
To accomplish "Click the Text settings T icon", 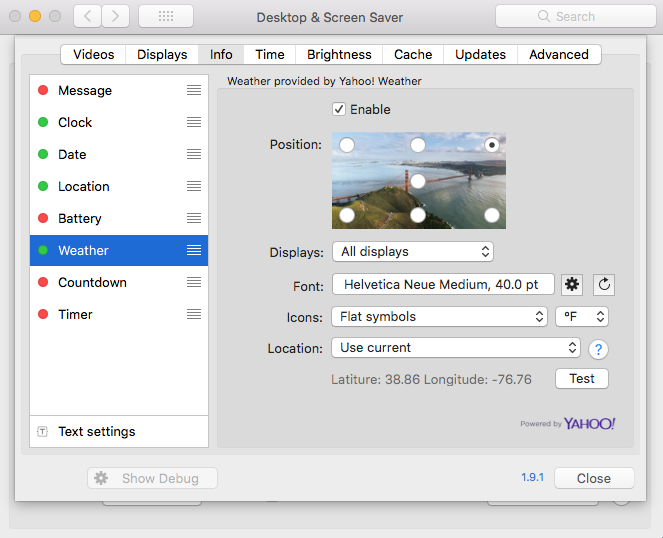I will 42,431.
